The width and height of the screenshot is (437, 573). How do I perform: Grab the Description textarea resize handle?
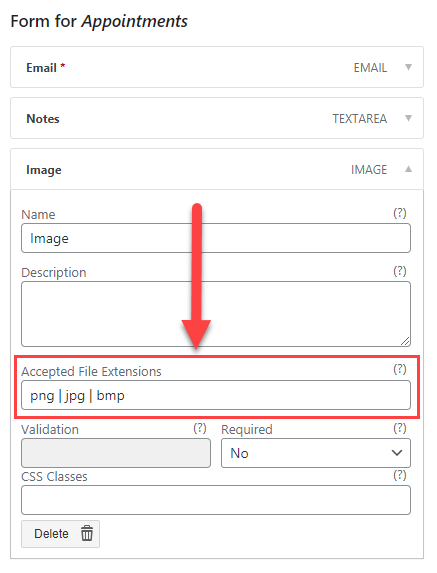point(405,341)
